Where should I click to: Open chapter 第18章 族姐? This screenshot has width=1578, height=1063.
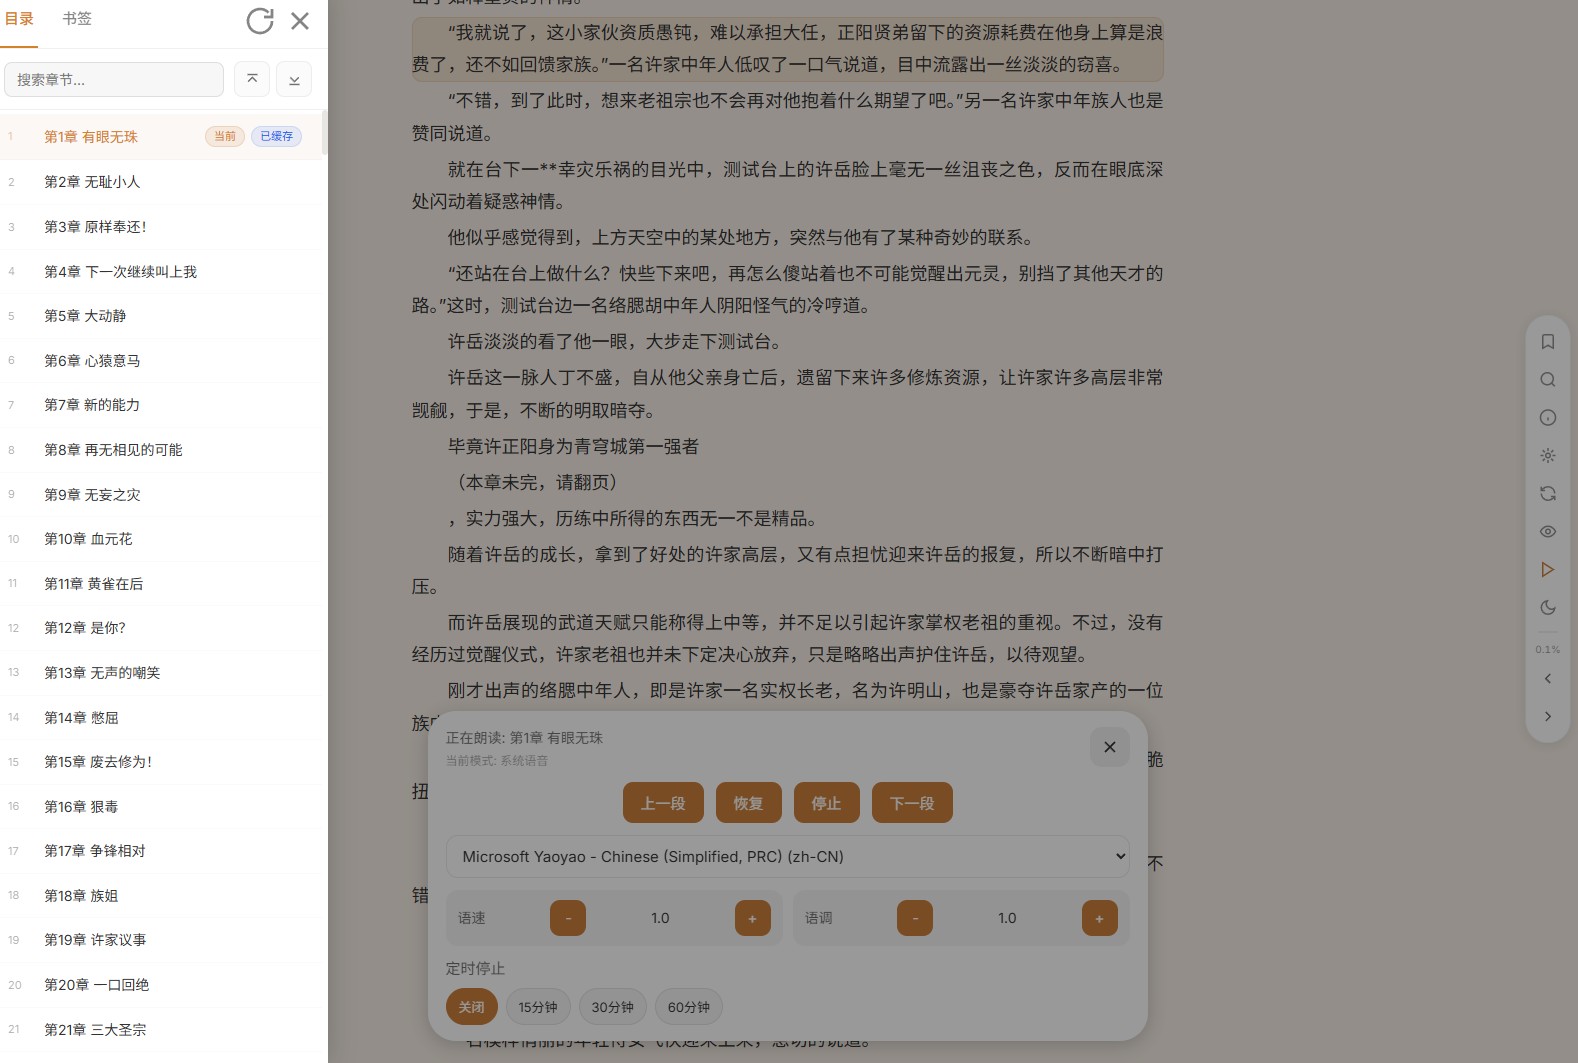pos(163,896)
